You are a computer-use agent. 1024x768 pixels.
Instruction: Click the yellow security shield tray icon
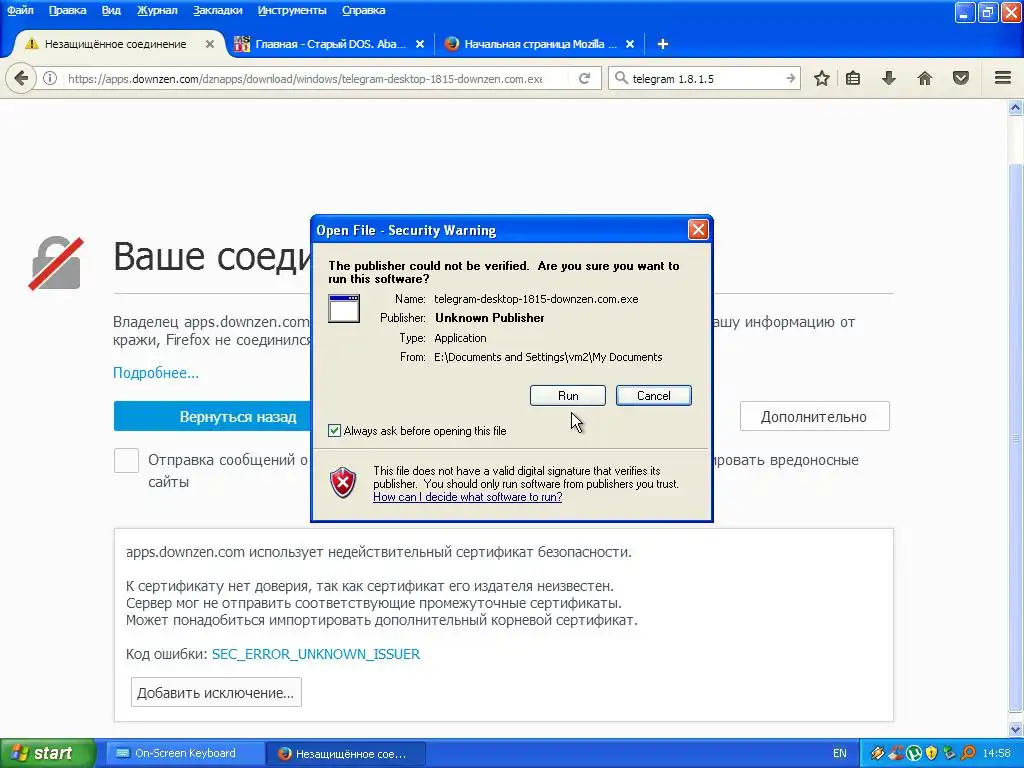click(x=932, y=754)
